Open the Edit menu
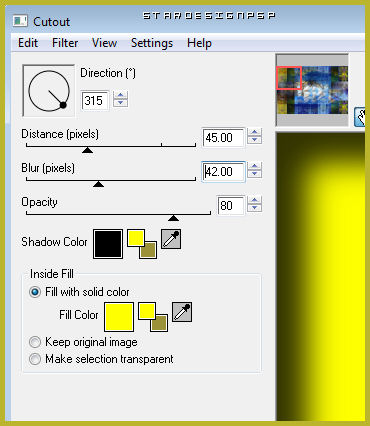The height and width of the screenshot is (426, 370). coord(28,43)
